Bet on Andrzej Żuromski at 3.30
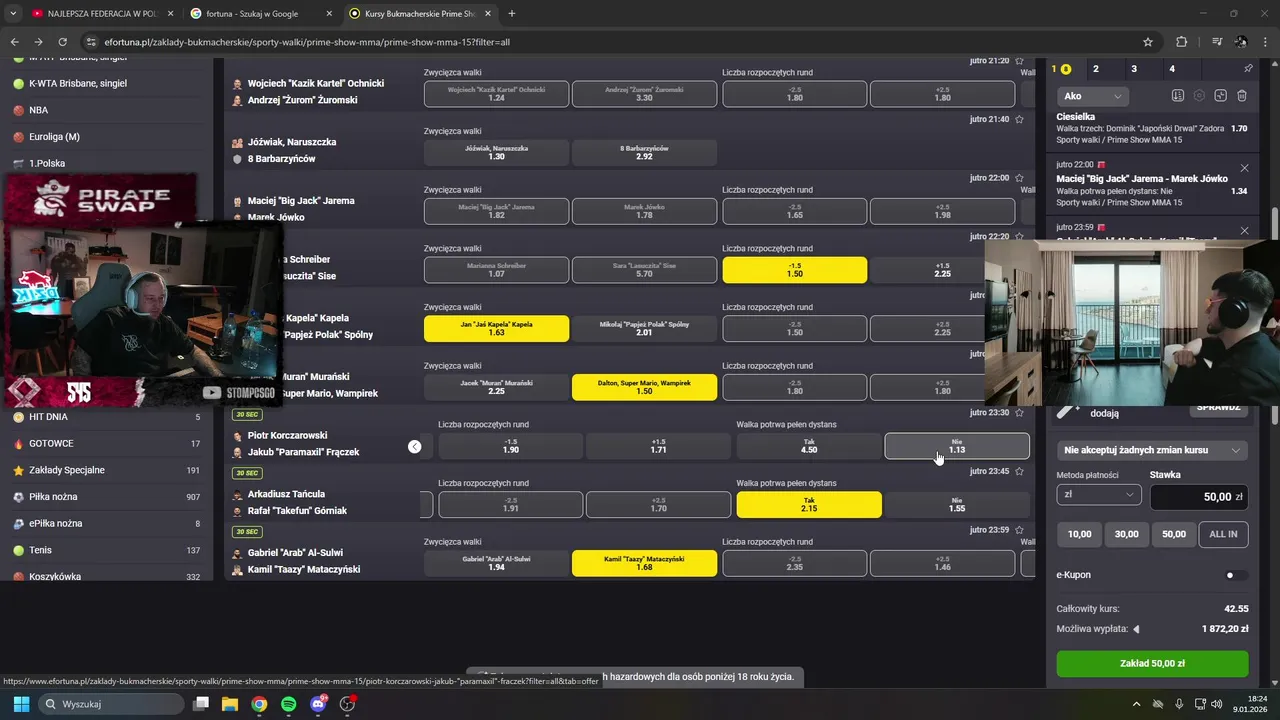Viewport: 1280px width, 720px height. [644, 94]
